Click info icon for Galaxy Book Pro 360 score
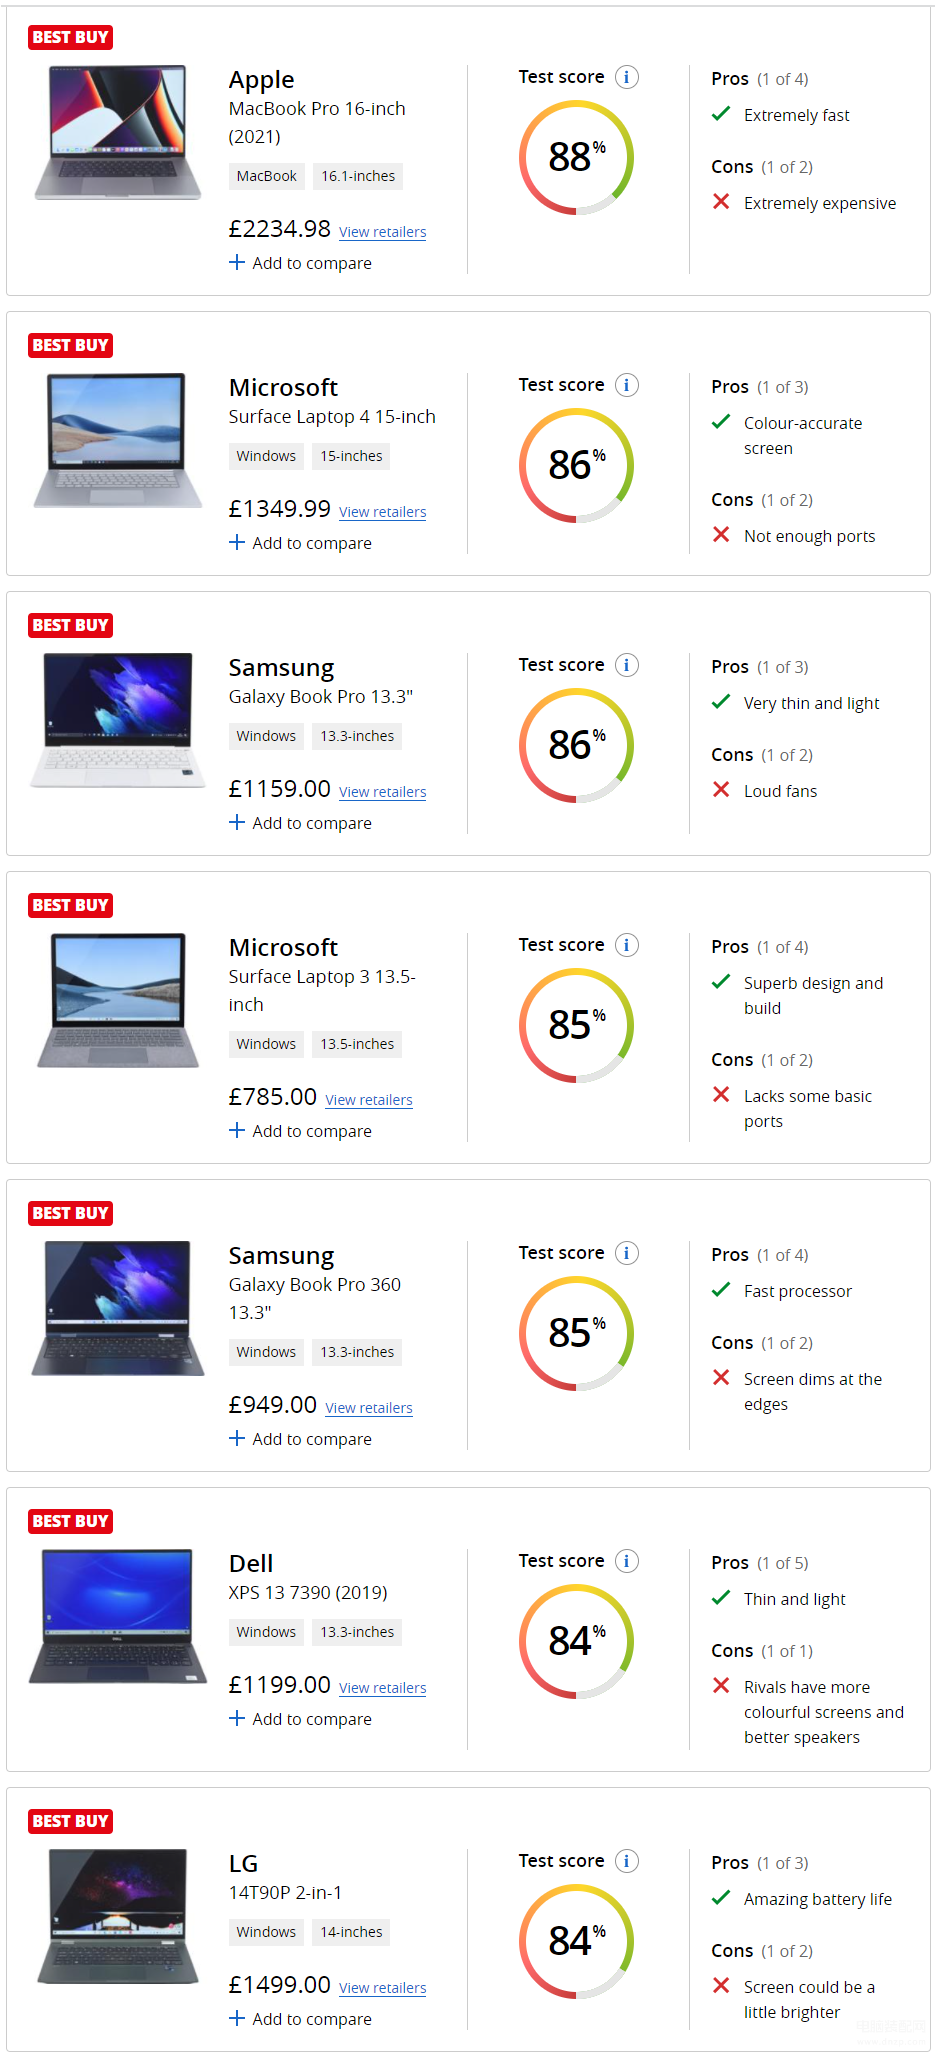 coord(627,1253)
